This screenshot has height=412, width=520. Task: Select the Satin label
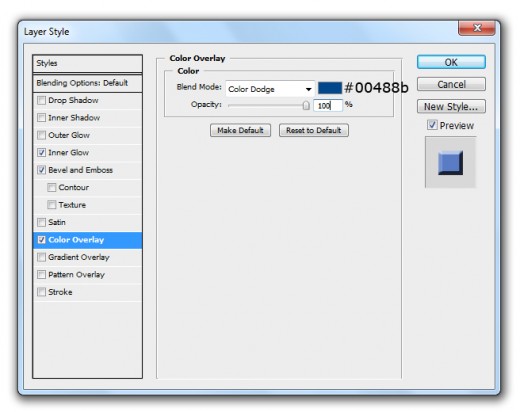[x=57, y=222]
